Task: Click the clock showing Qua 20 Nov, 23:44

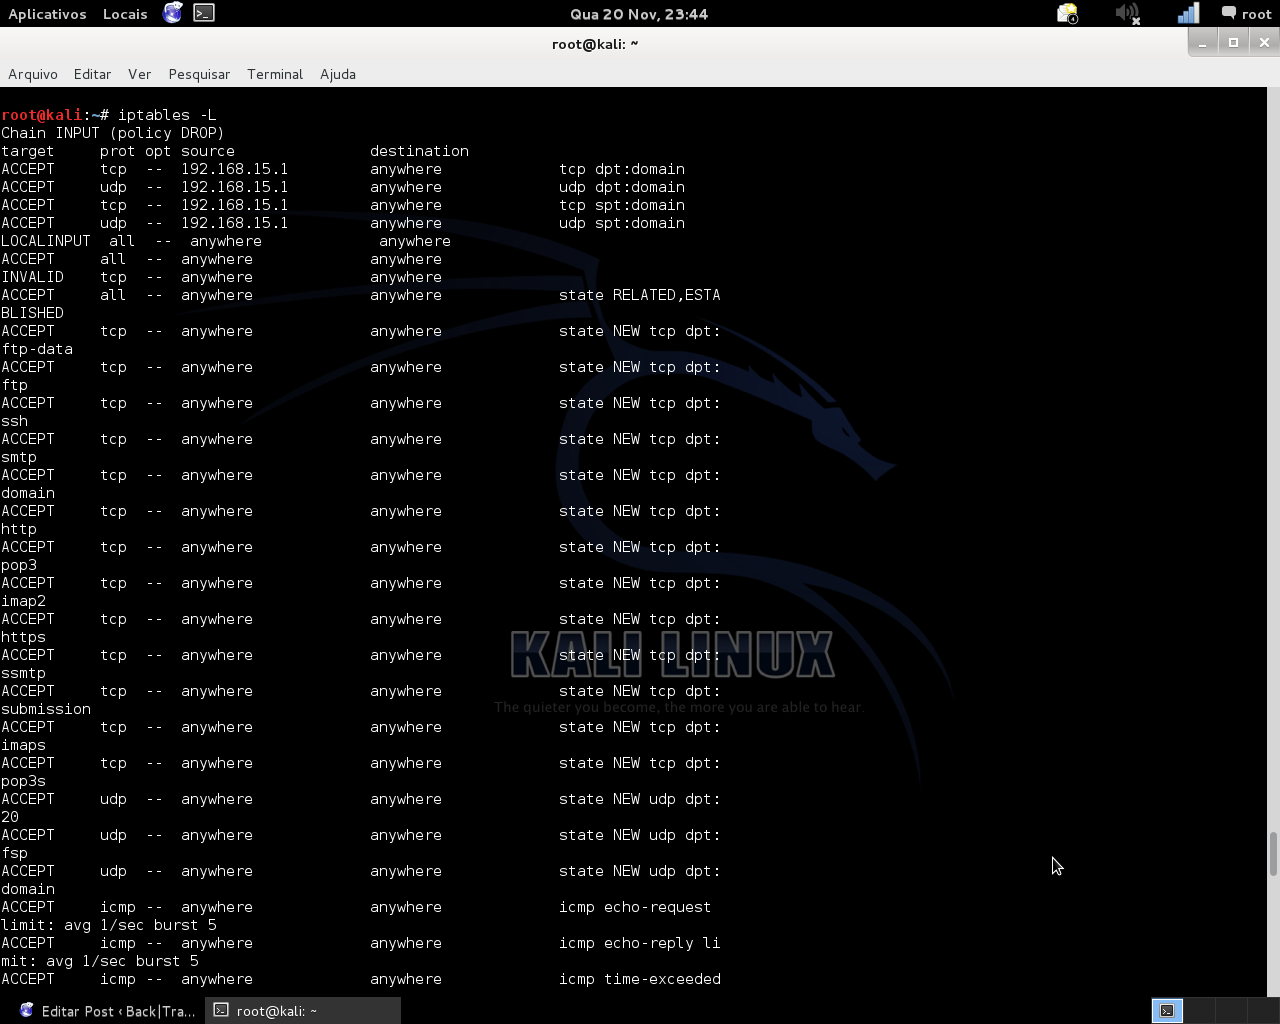Action: point(639,14)
